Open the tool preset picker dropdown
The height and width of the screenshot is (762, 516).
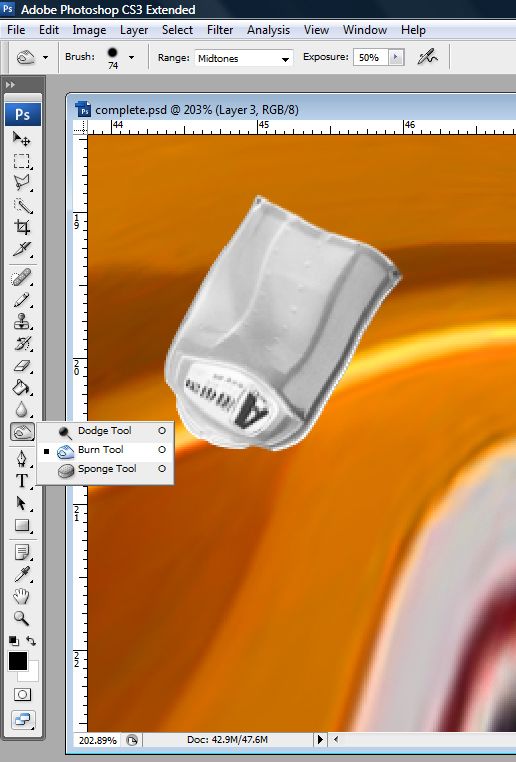pos(45,57)
